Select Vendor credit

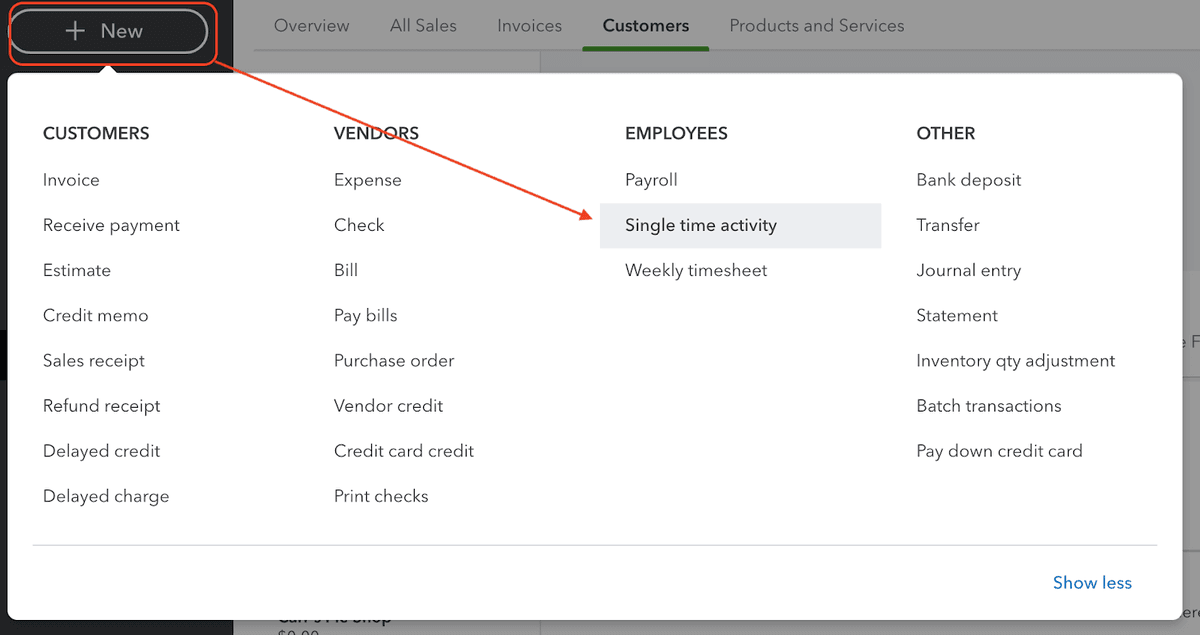(x=389, y=406)
